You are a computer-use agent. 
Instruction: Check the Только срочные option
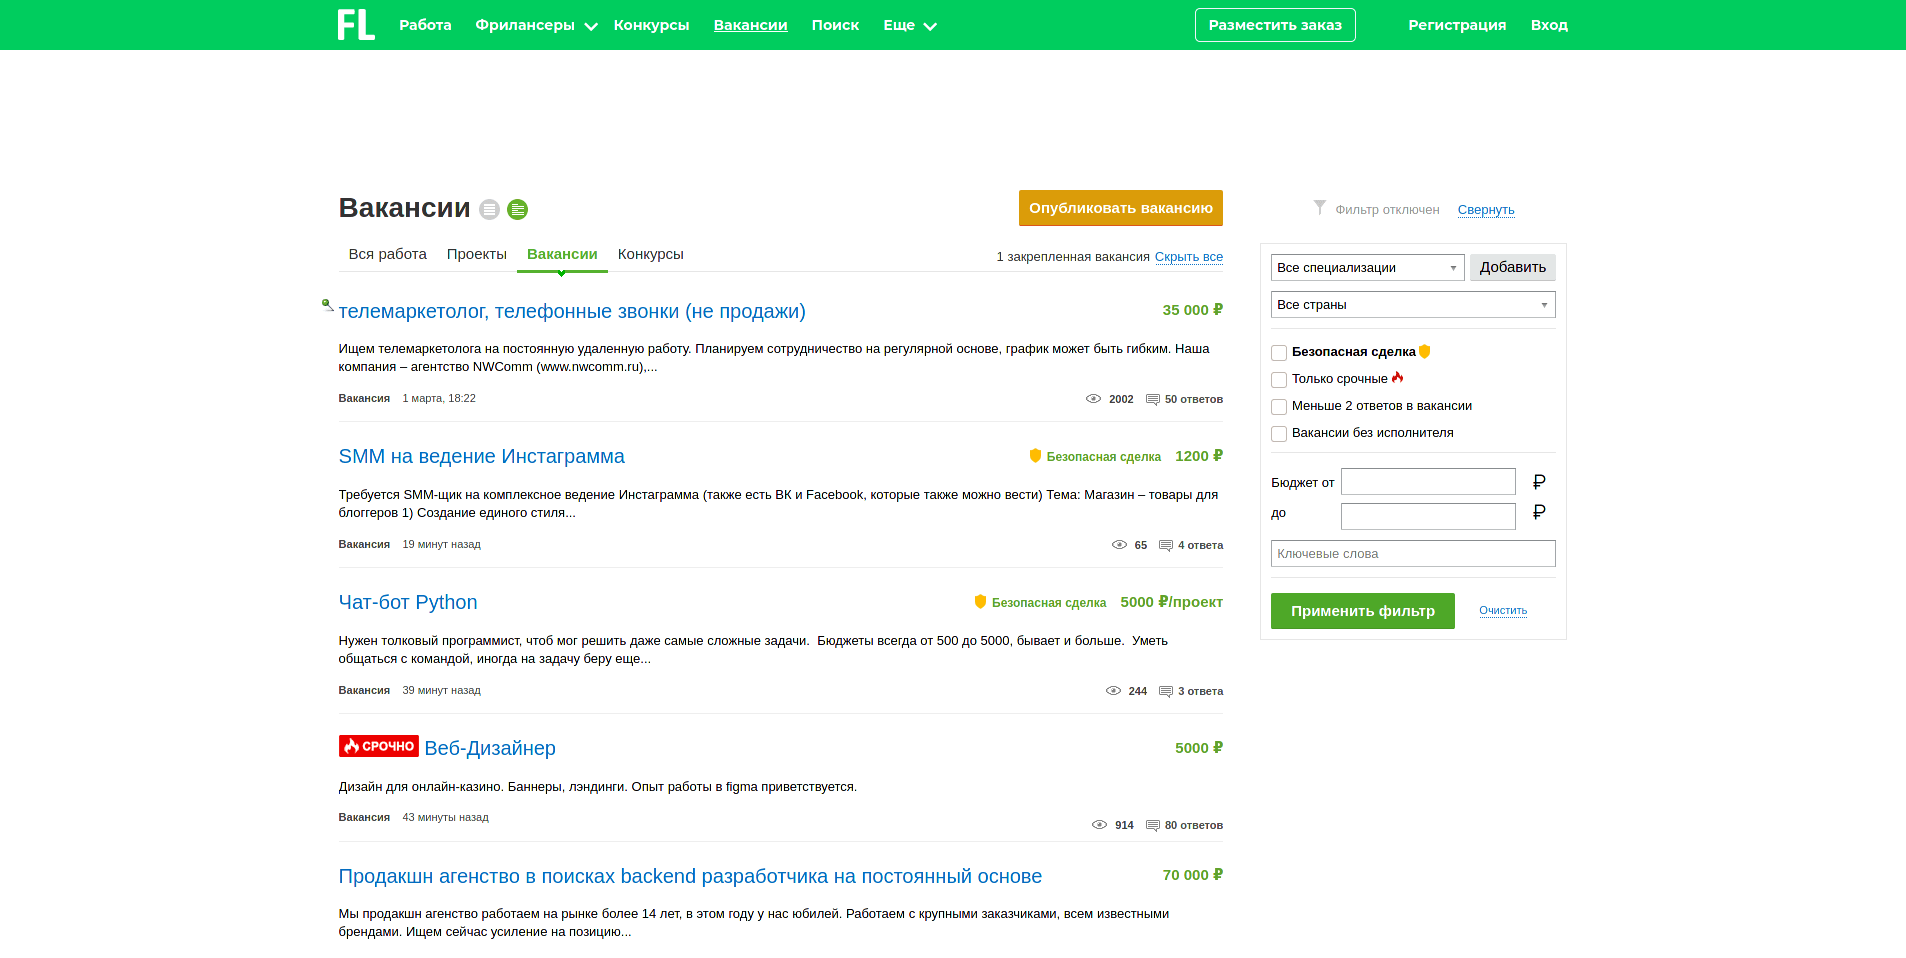coord(1279,379)
